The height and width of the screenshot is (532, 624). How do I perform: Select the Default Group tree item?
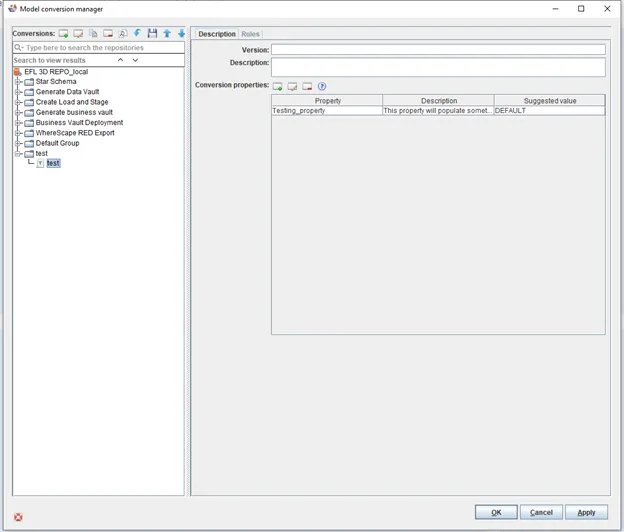(57, 143)
